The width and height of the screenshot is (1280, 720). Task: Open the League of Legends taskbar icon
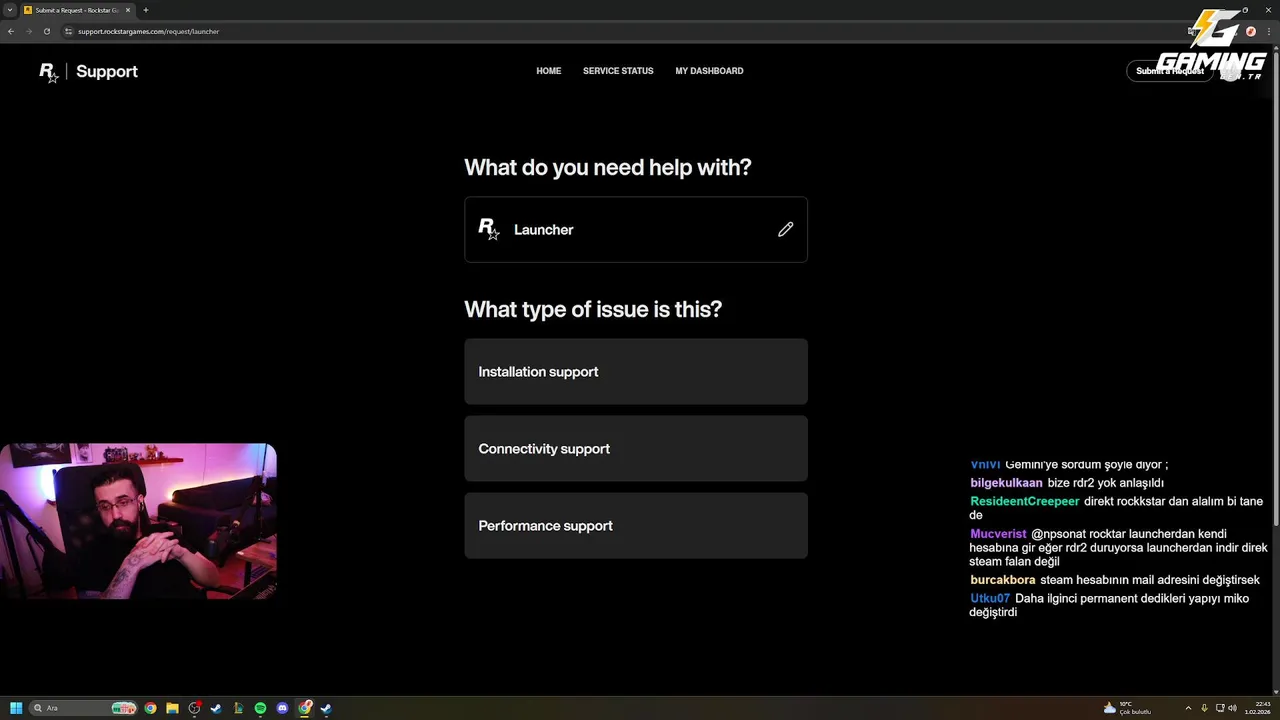(238, 708)
